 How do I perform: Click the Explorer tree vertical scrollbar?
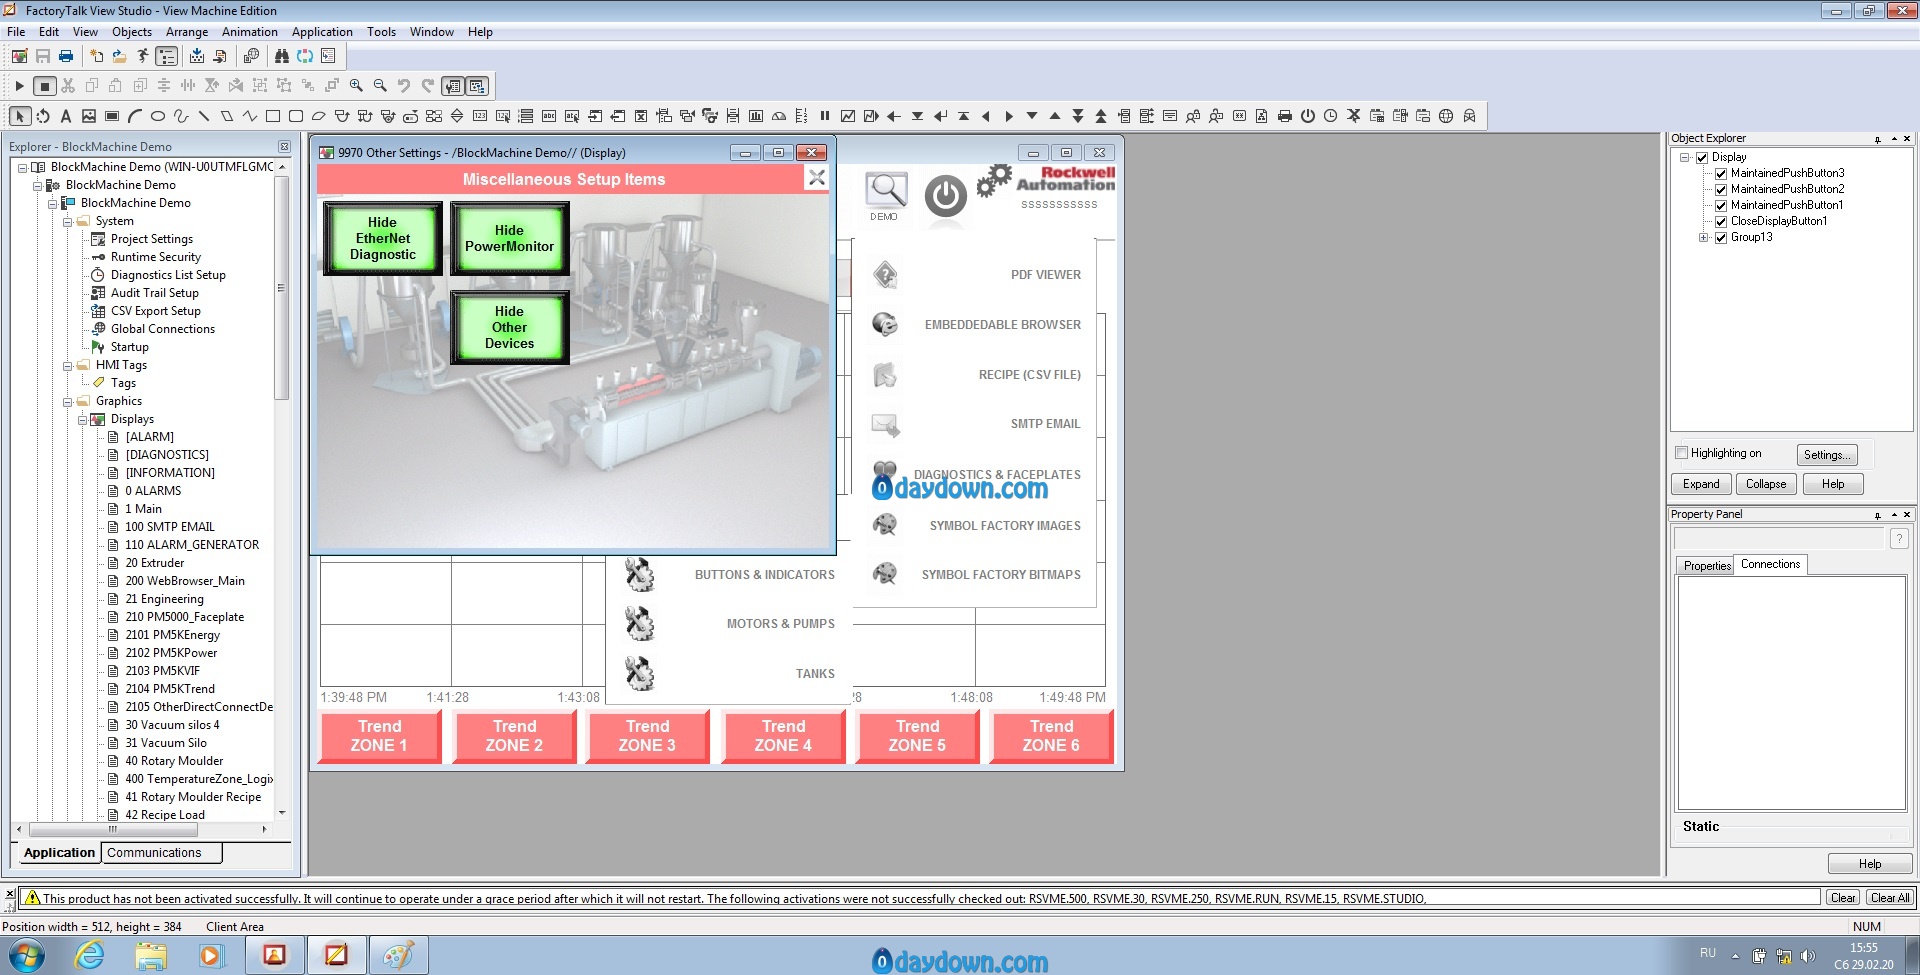coord(282,288)
